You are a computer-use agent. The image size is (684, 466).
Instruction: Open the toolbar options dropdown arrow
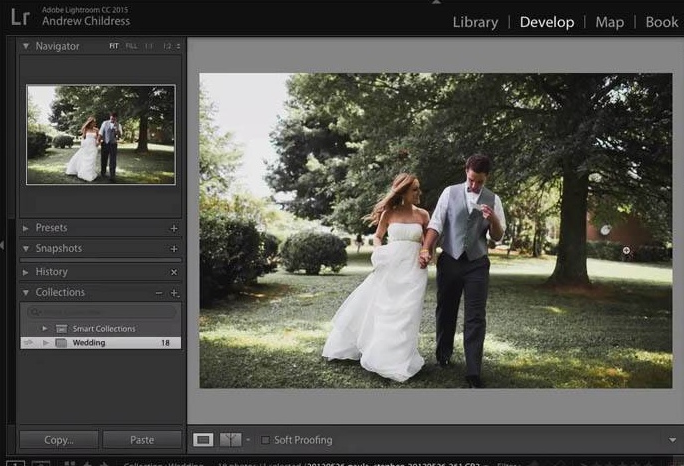[x=672, y=440]
